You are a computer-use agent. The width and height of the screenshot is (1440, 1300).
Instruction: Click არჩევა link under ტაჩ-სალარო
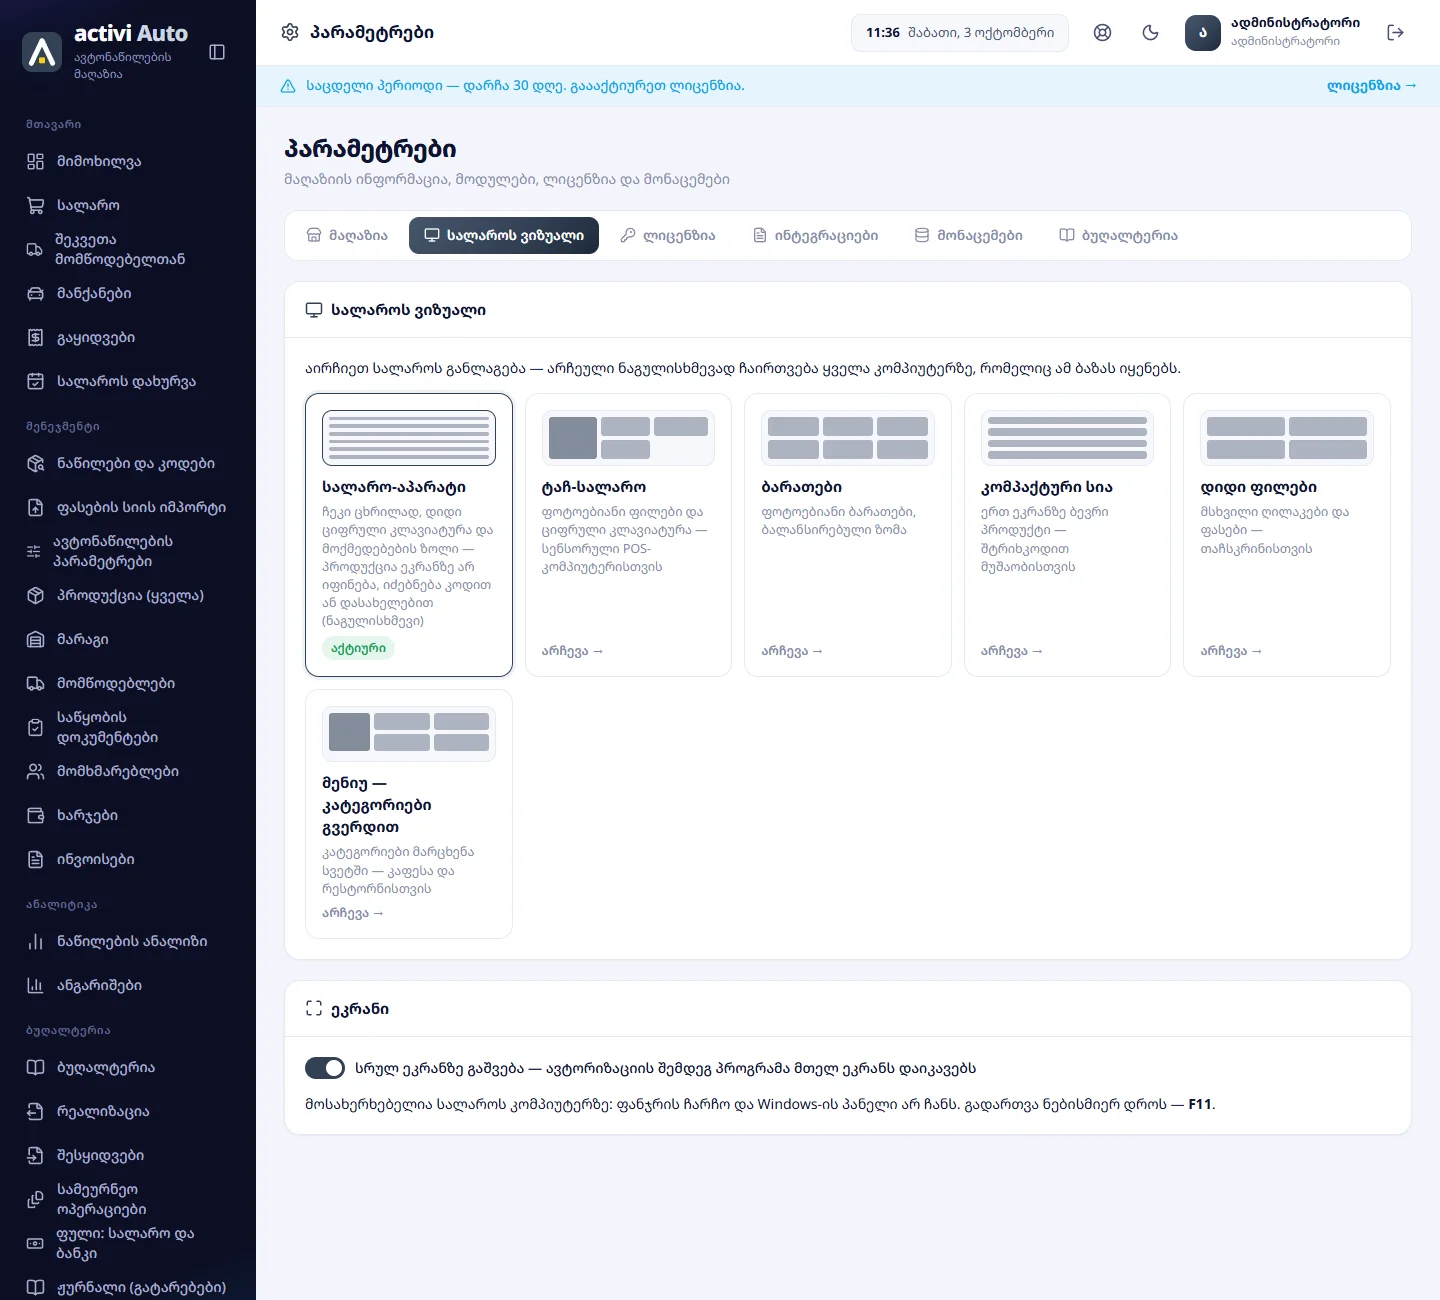point(573,651)
